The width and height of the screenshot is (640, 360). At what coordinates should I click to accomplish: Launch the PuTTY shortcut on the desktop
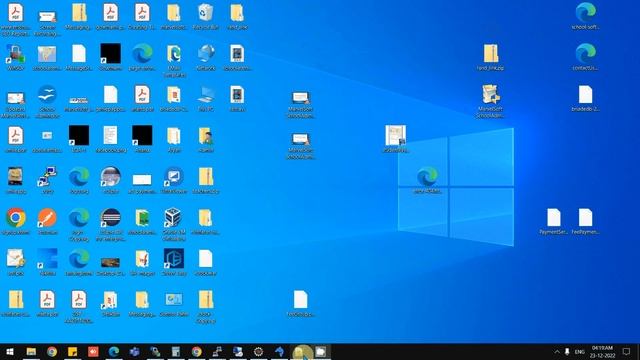pyautogui.click(x=47, y=177)
